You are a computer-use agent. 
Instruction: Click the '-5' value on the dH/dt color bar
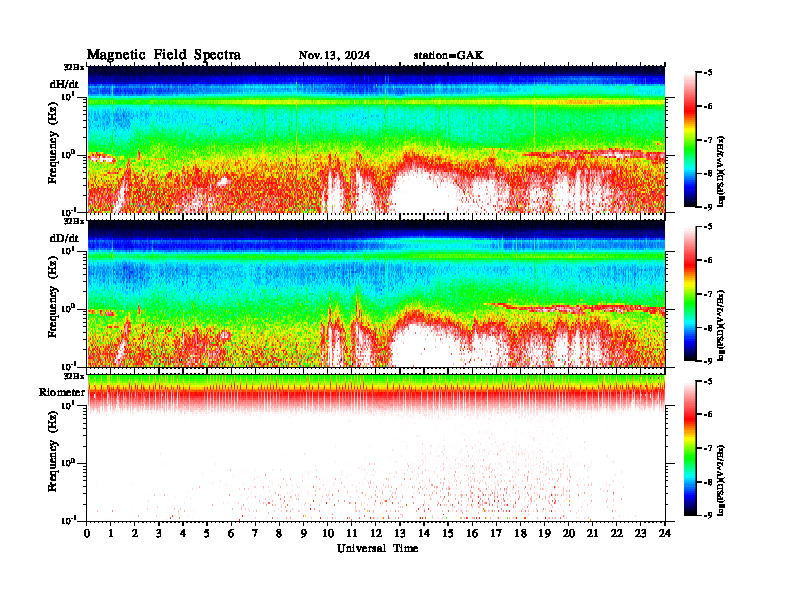point(708,73)
